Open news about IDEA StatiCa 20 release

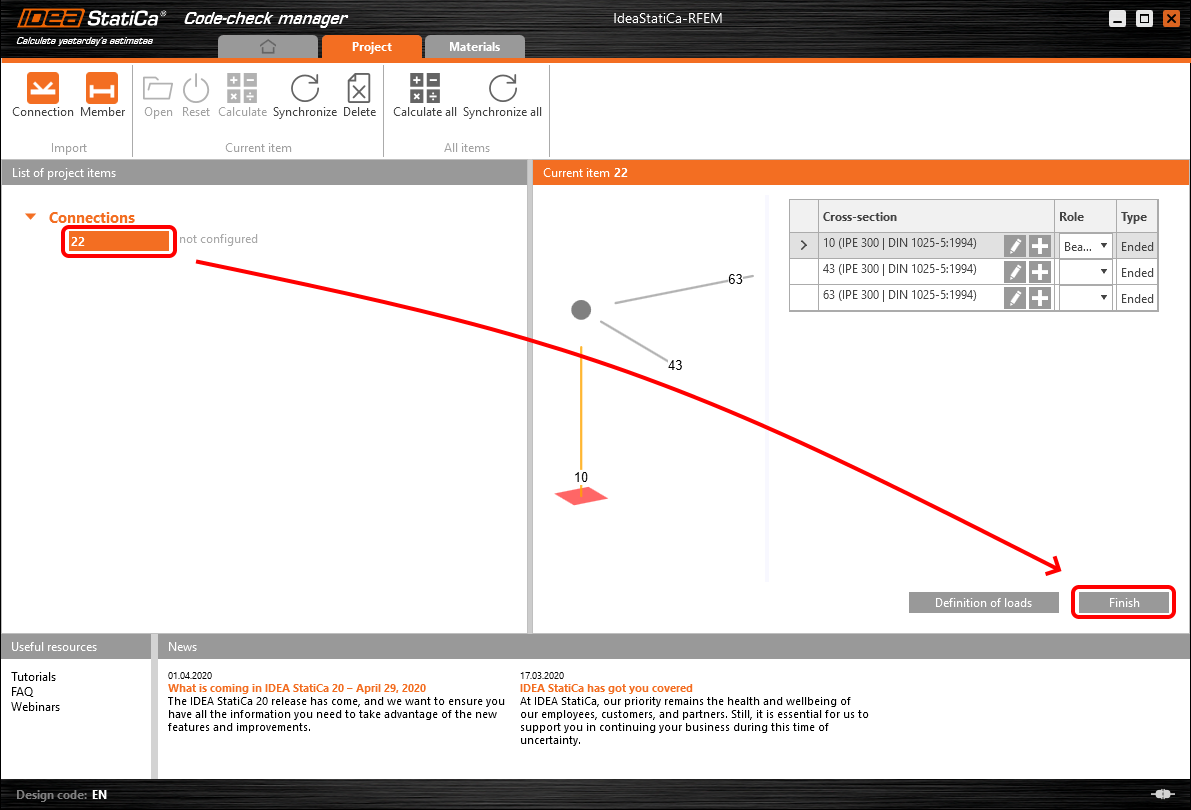(297, 688)
